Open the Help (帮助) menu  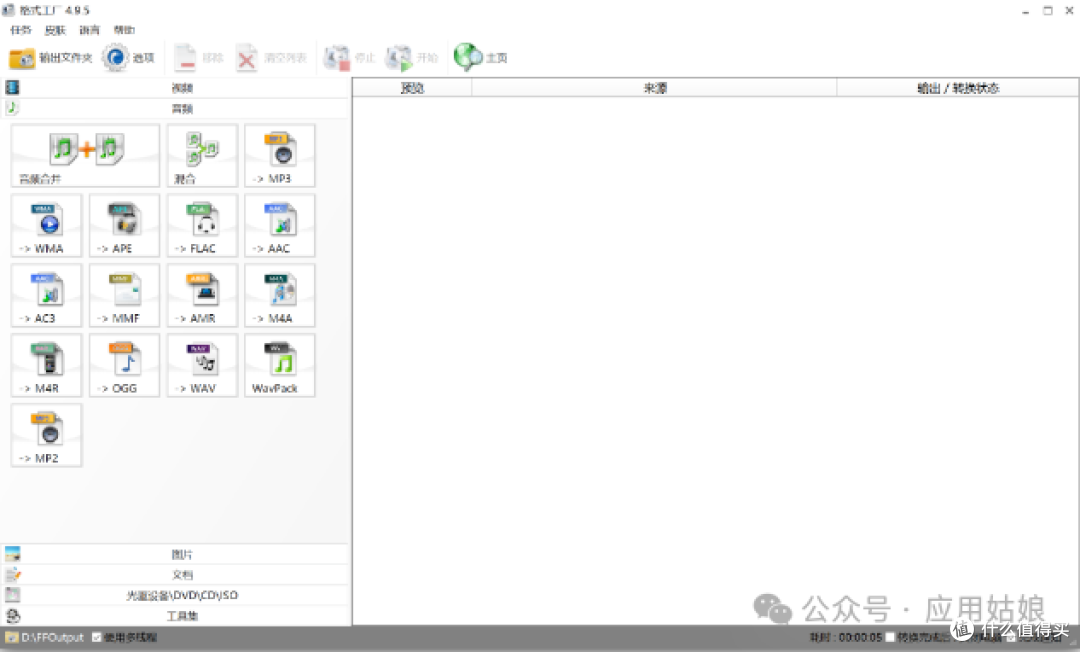pos(124,30)
